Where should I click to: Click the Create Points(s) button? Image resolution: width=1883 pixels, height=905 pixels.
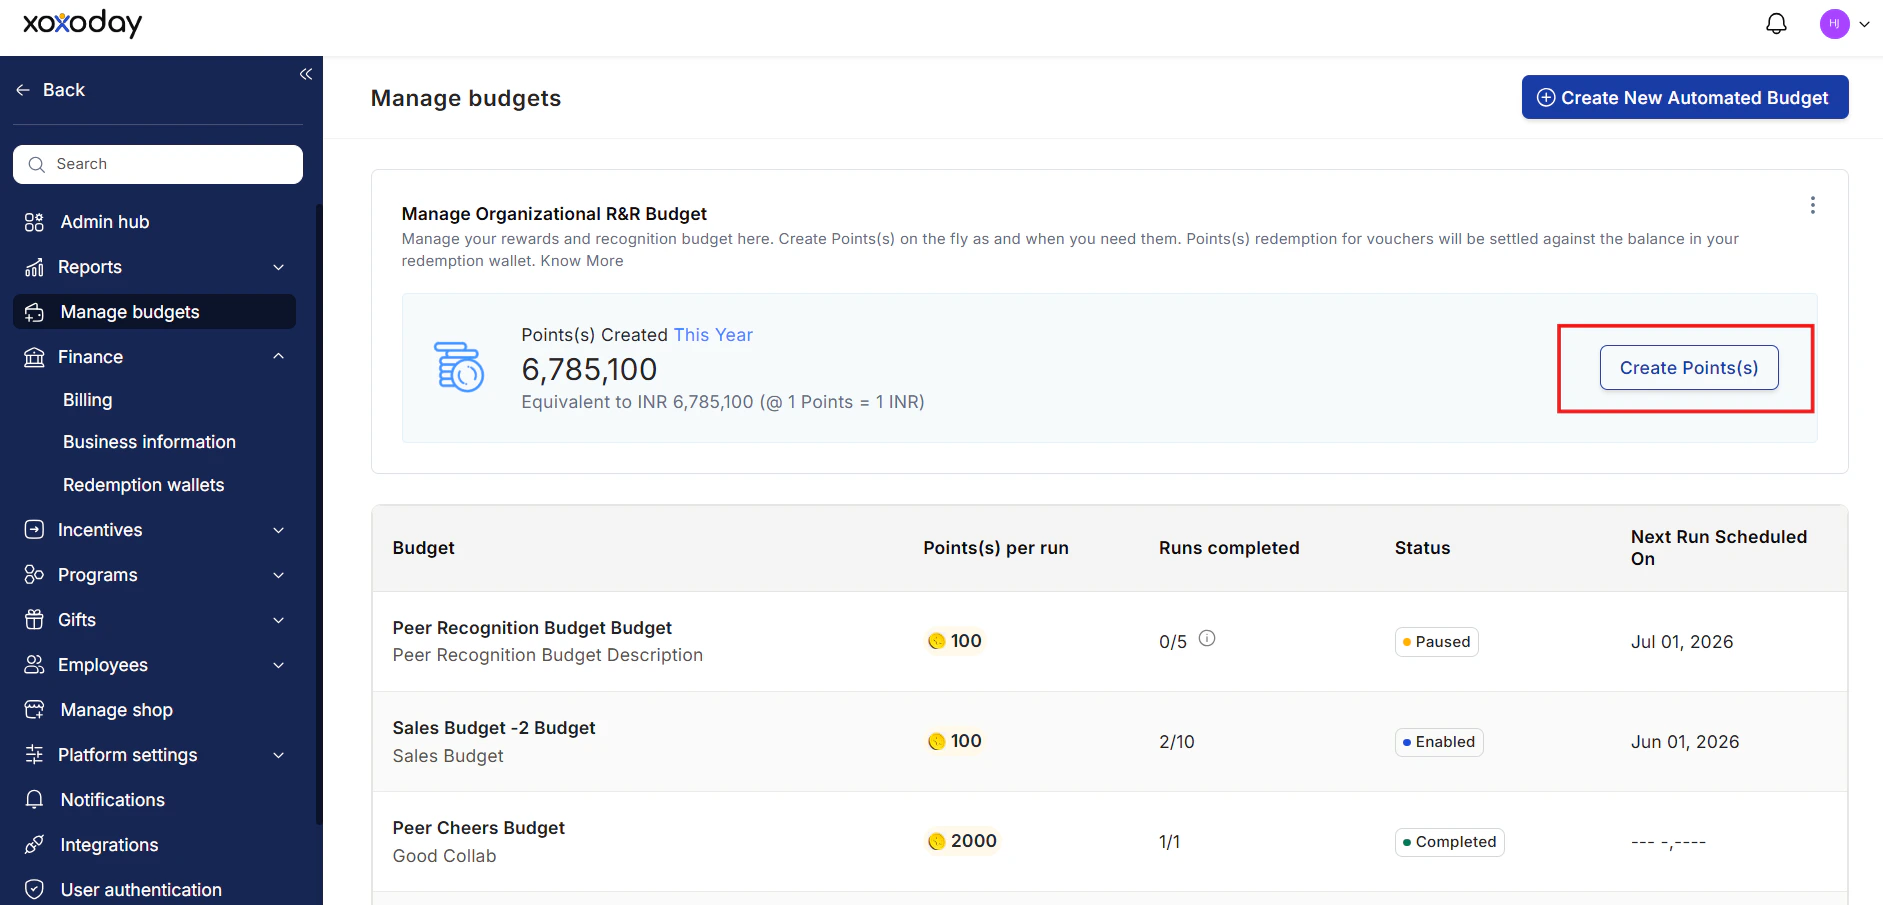[1689, 368]
